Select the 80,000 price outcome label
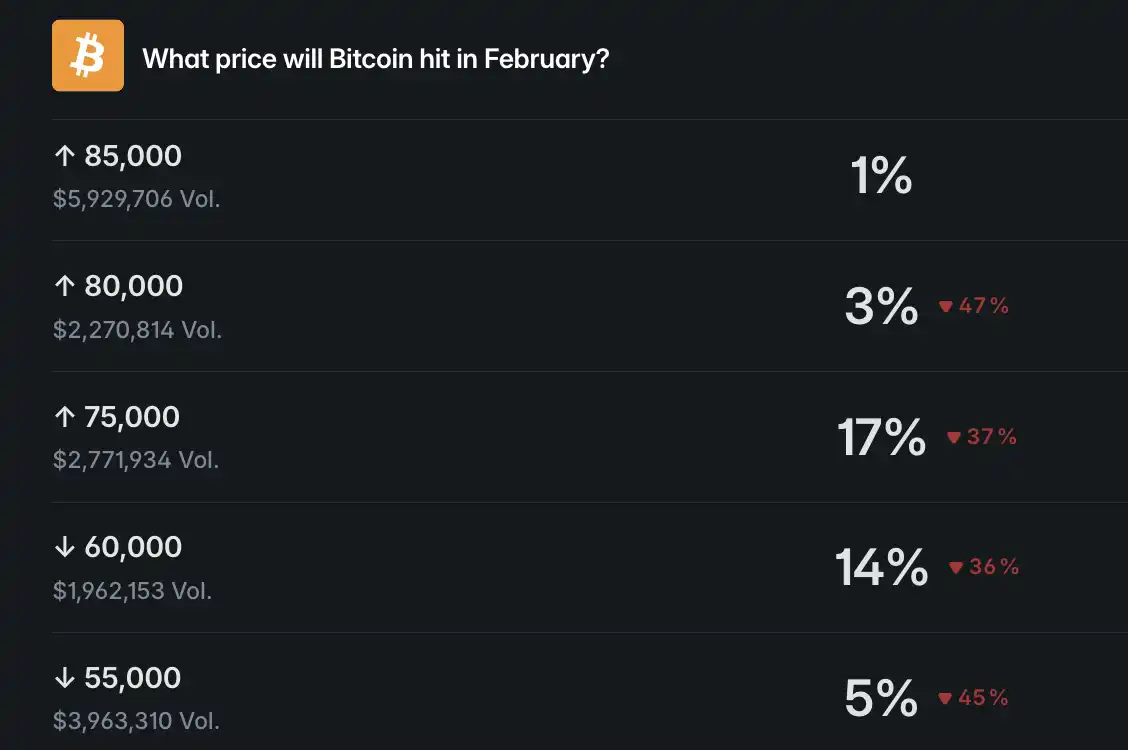The width and height of the screenshot is (1128, 750). click(x=134, y=286)
